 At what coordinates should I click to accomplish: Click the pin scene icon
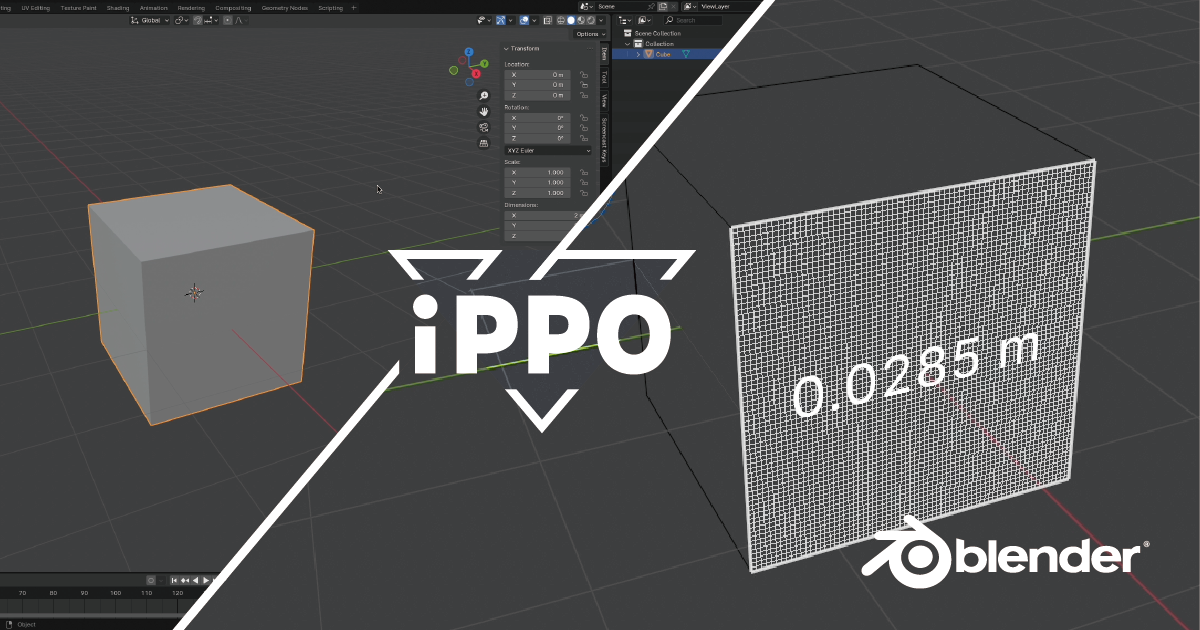pyautogui.click(x=651, y=7)
